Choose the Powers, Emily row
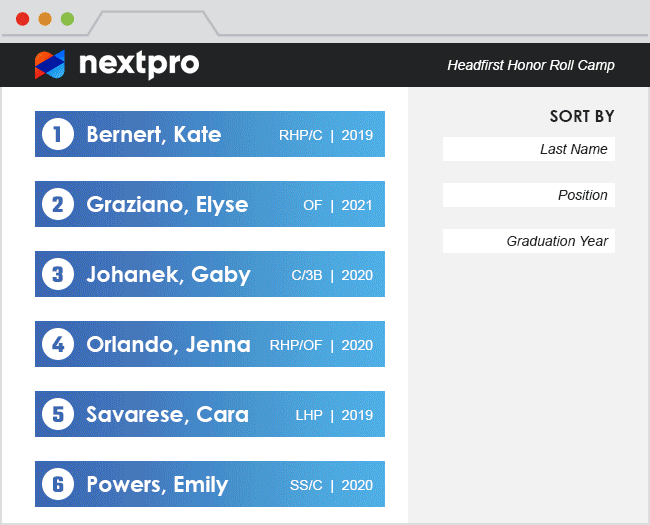The height and width of the screenshot is (525, 650). tap(210, 484)
